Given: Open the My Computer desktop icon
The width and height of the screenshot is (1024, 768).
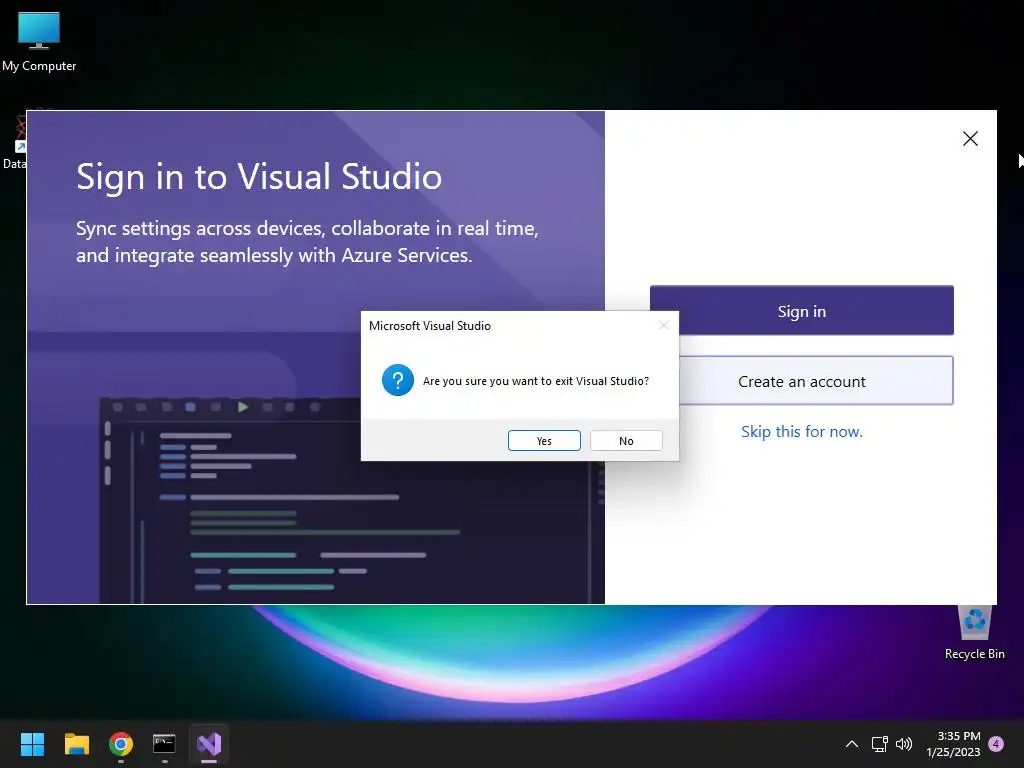Looking at the screenshot, I should (39, 42).
